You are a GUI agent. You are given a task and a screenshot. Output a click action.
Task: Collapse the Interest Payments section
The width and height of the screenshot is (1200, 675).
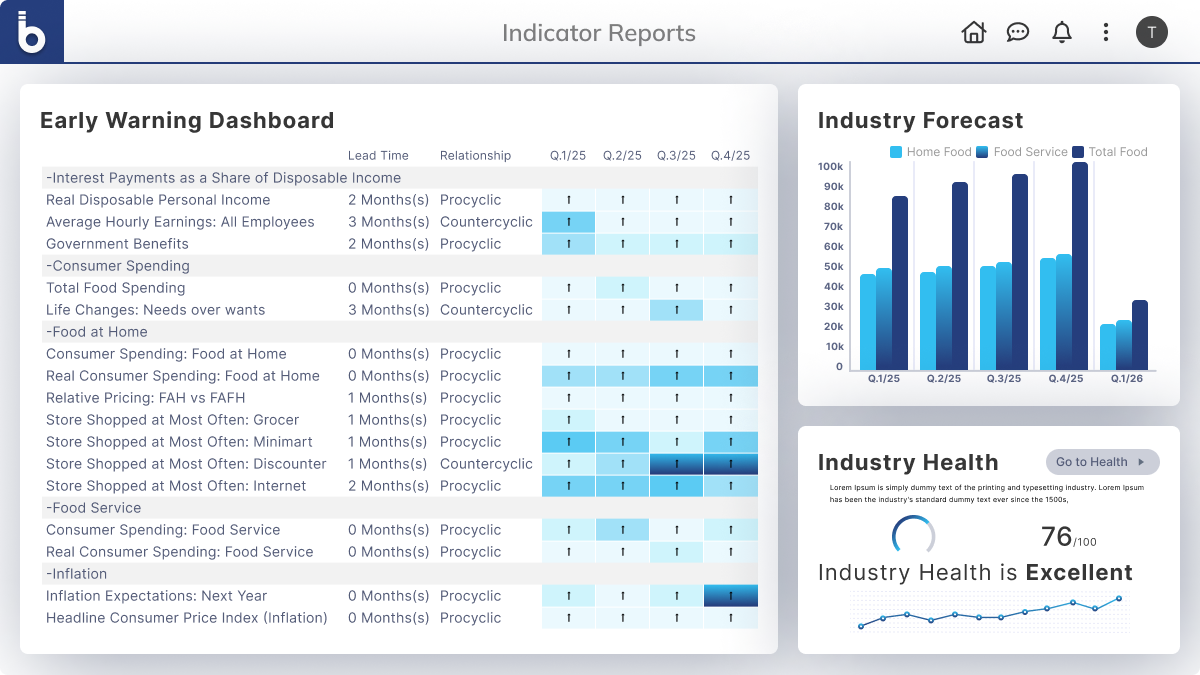tap(223, 178)
